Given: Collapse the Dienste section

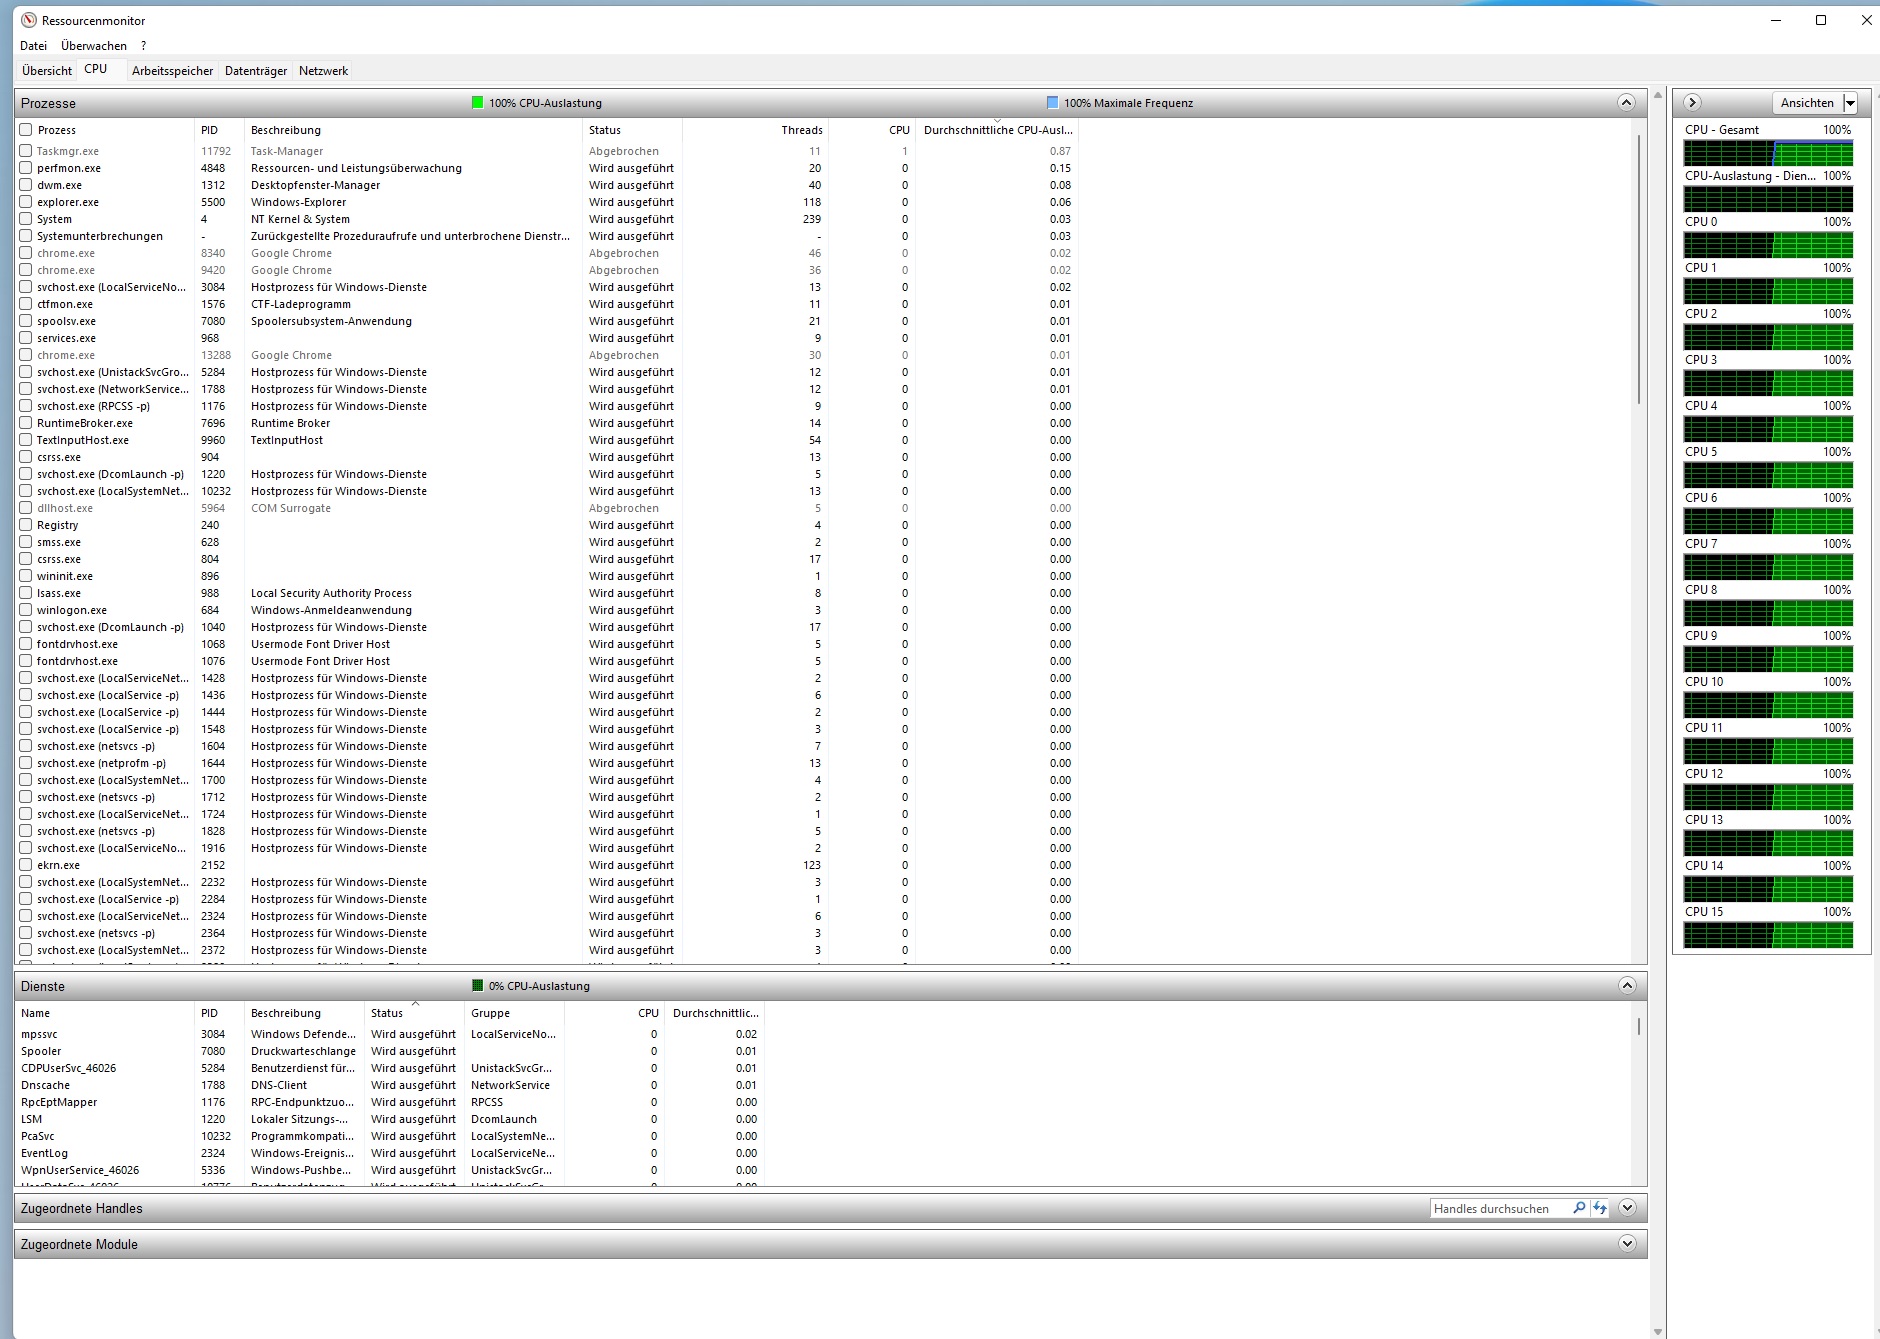Looking at the screenshot, I should coord(1626,985).
